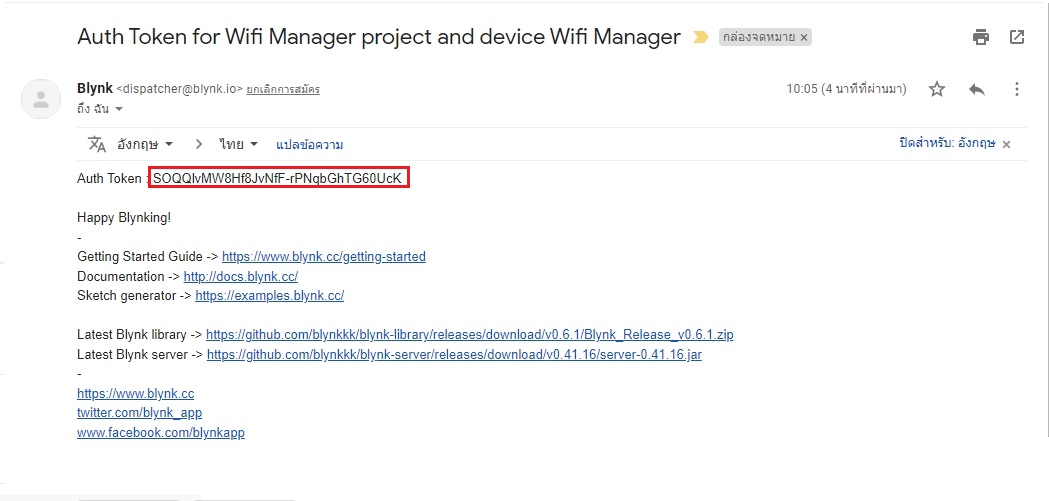Click the dispatcher@blynk.io address
The image size is (1049, 501).
click(x=179, y=89)
